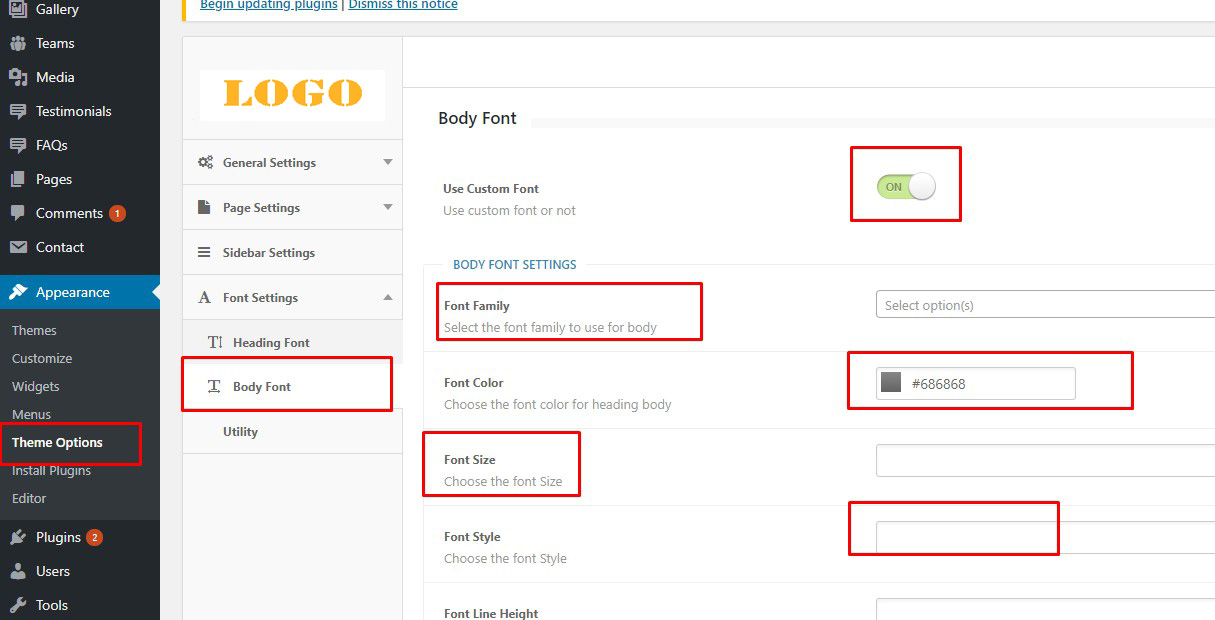Click the Testimonials icon in sidebar
Screen dimensions: 1215x620
(18, 111)
